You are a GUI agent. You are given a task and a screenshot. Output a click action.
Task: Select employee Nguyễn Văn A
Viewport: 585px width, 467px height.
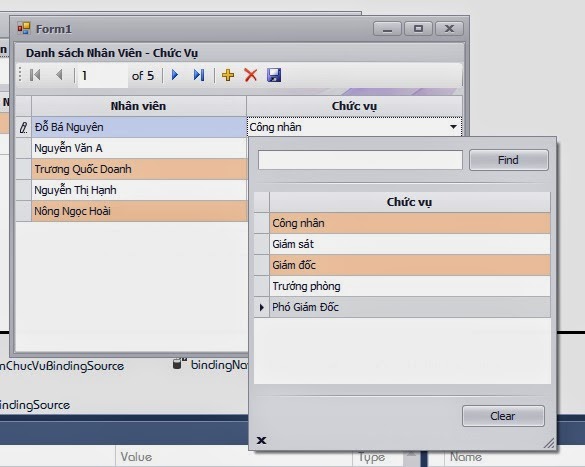pyautogui.click(x=139, y=148)
